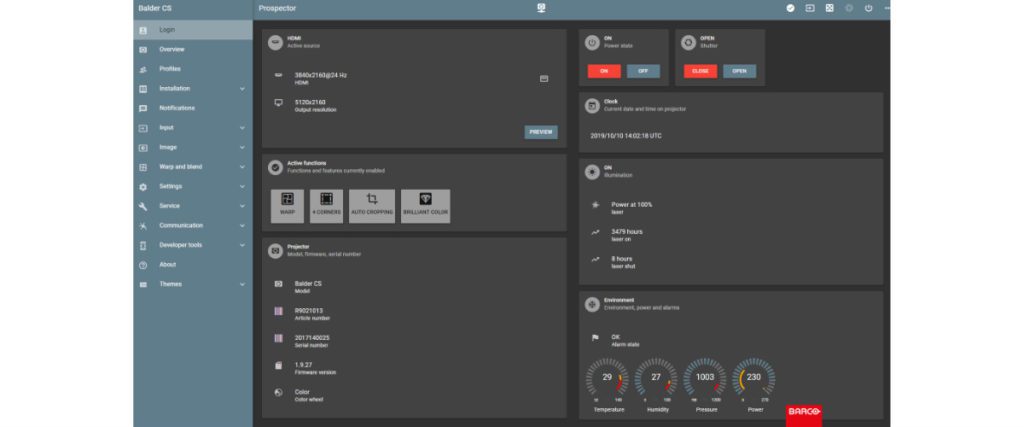
Task: Click the test pattern icon in top bar
Action: tap(829, 8)
